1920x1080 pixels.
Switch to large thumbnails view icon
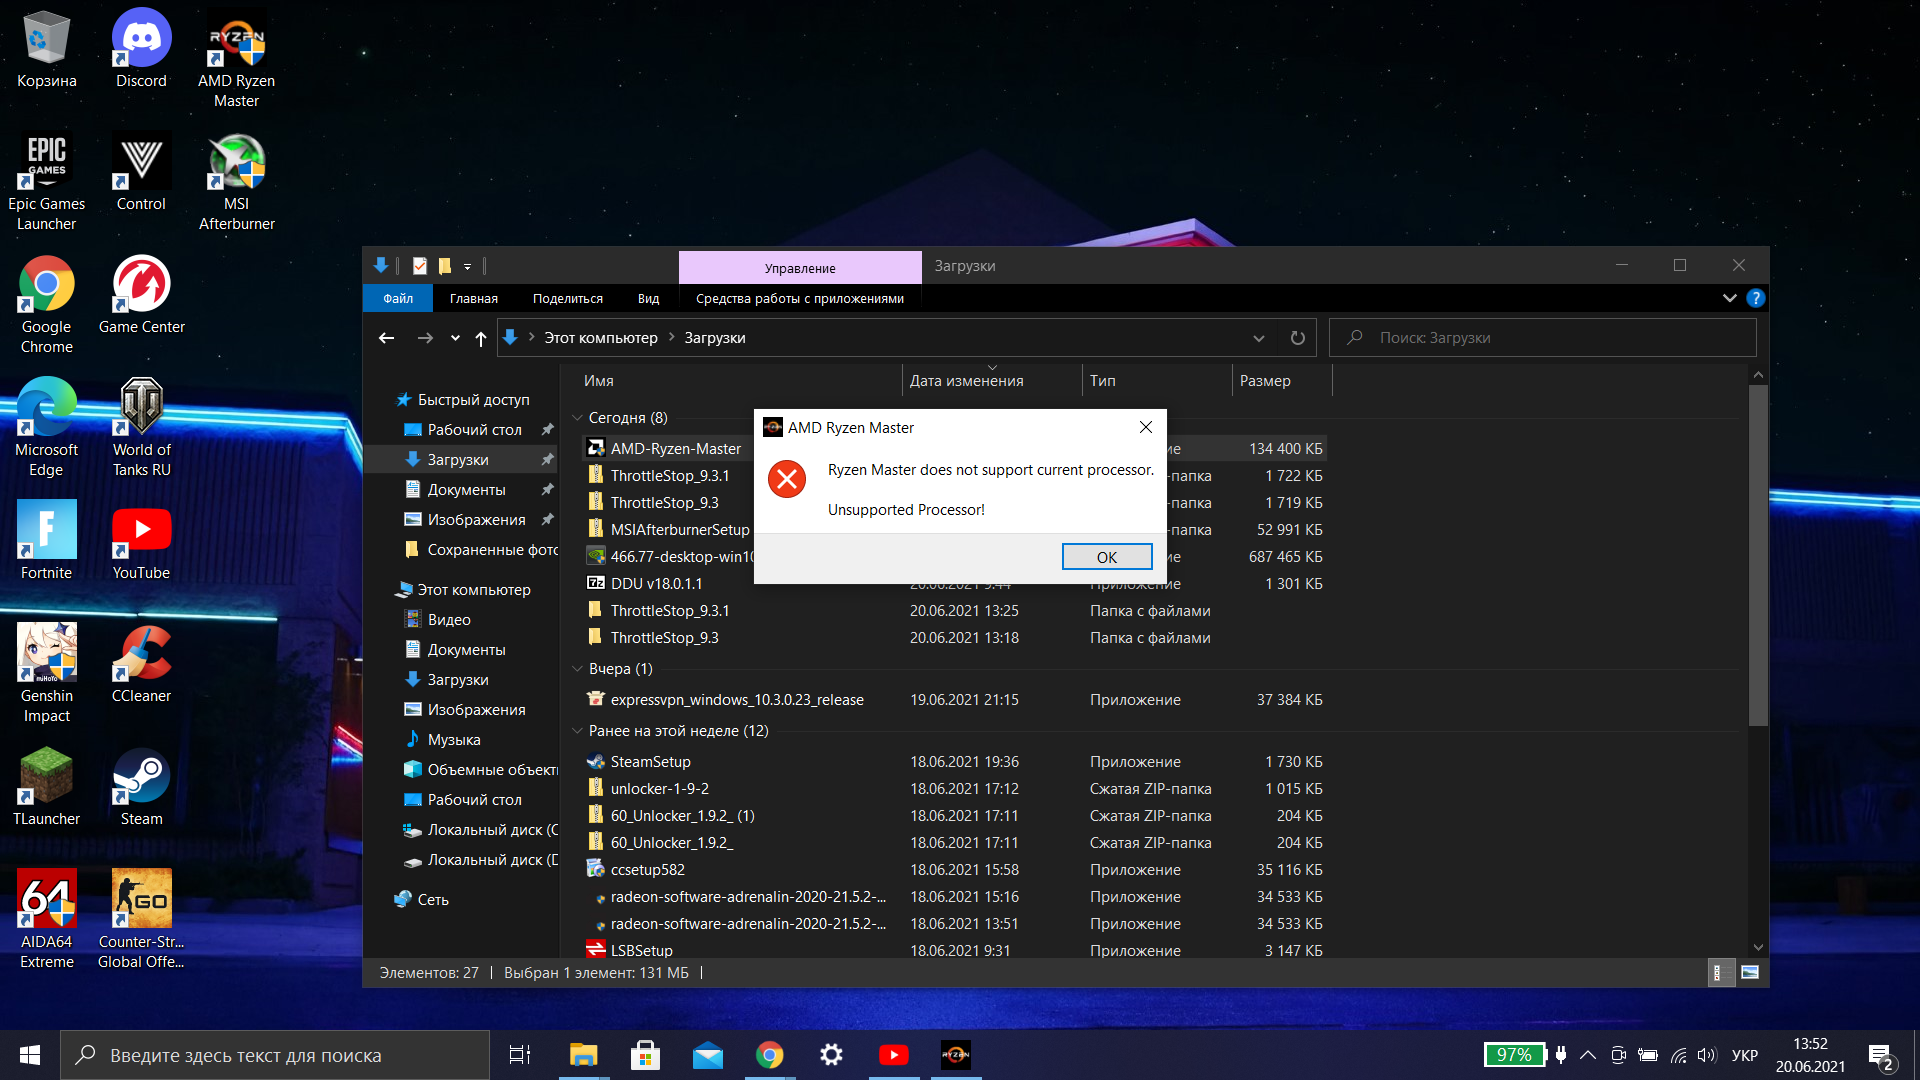[1750, 972]
